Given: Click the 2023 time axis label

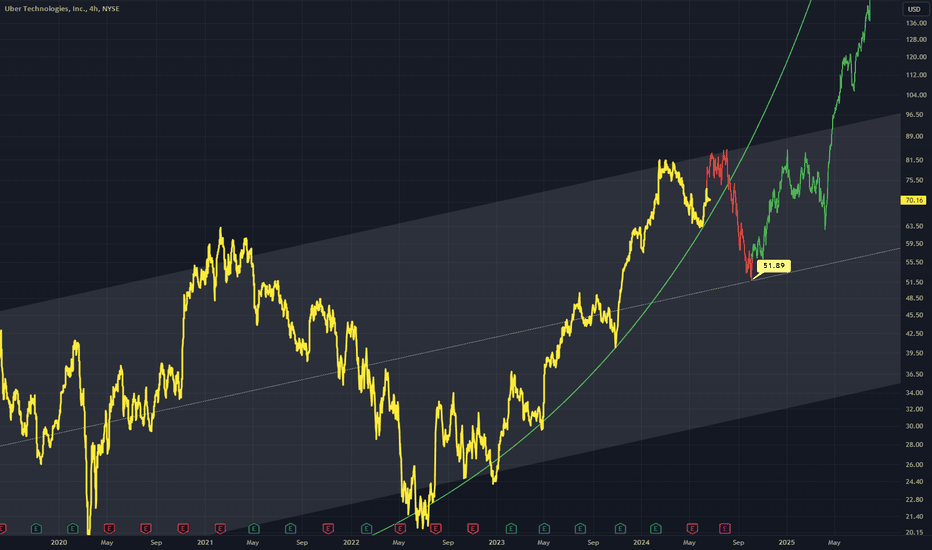Looking at the screenshot, I should 496,542.
